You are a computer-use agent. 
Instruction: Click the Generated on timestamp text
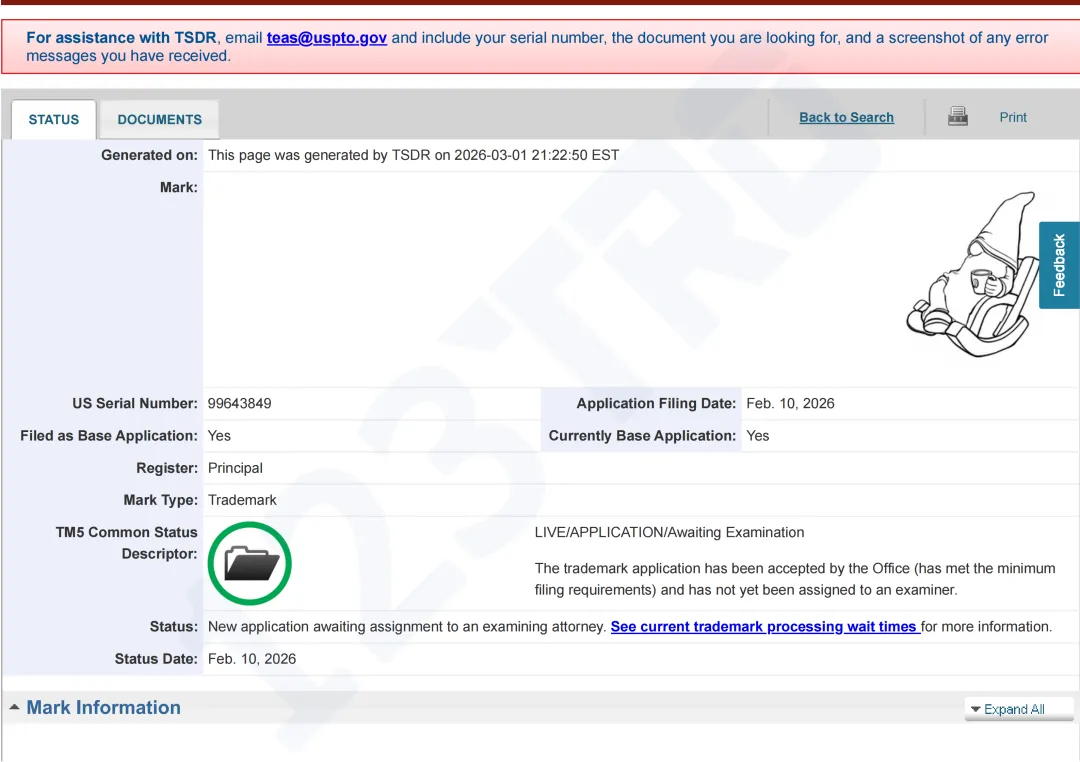coord(413,155)
